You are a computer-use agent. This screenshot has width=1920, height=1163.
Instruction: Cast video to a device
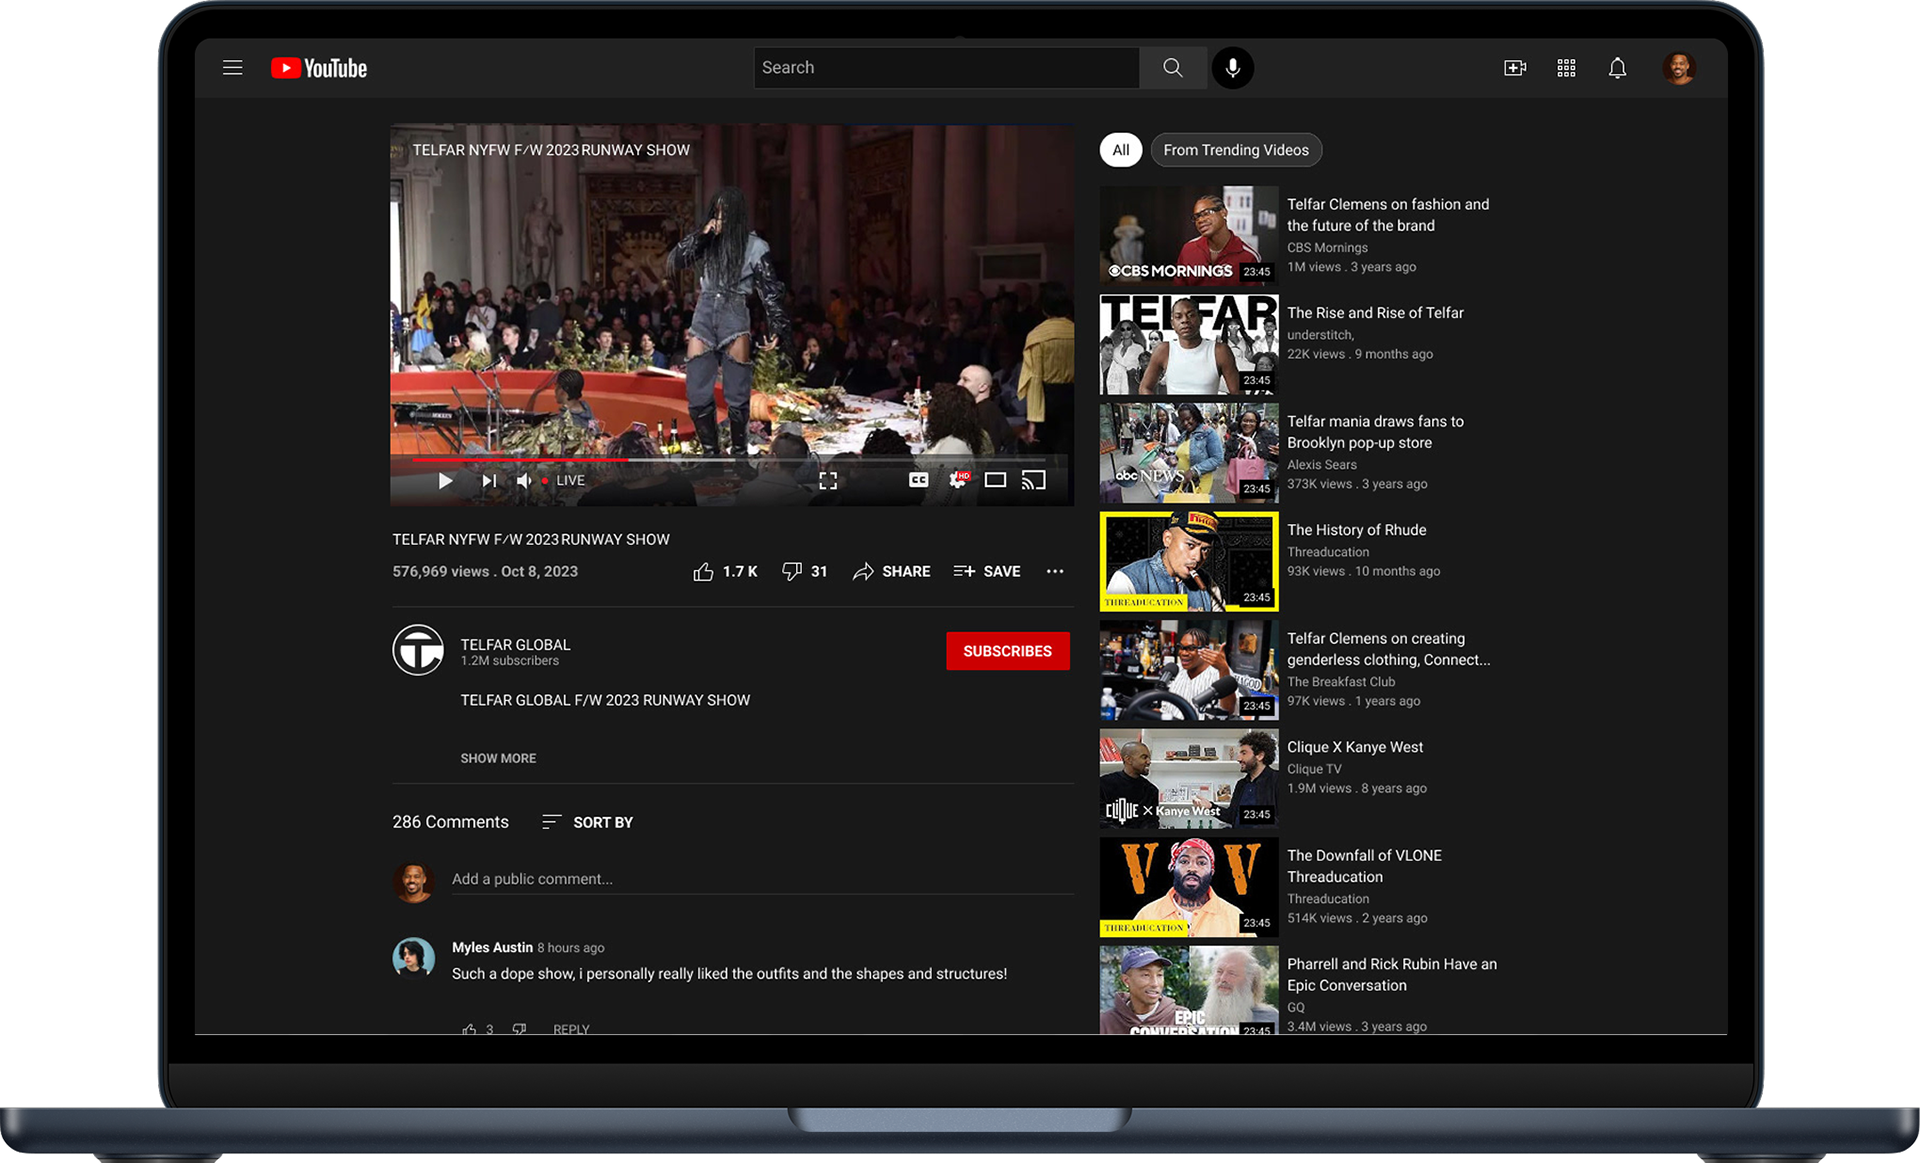click(1033, 480)
